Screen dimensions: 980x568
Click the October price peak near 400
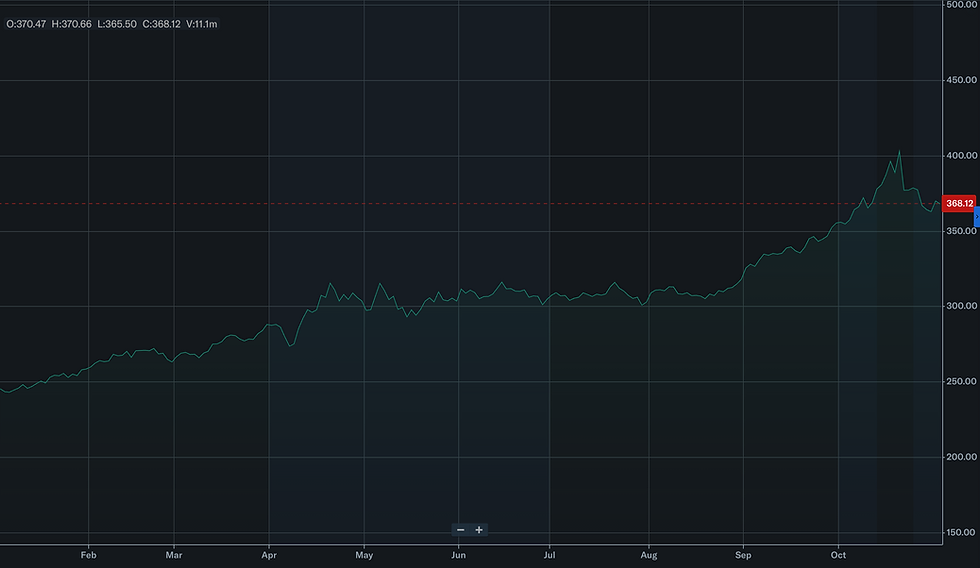(899, 151)
